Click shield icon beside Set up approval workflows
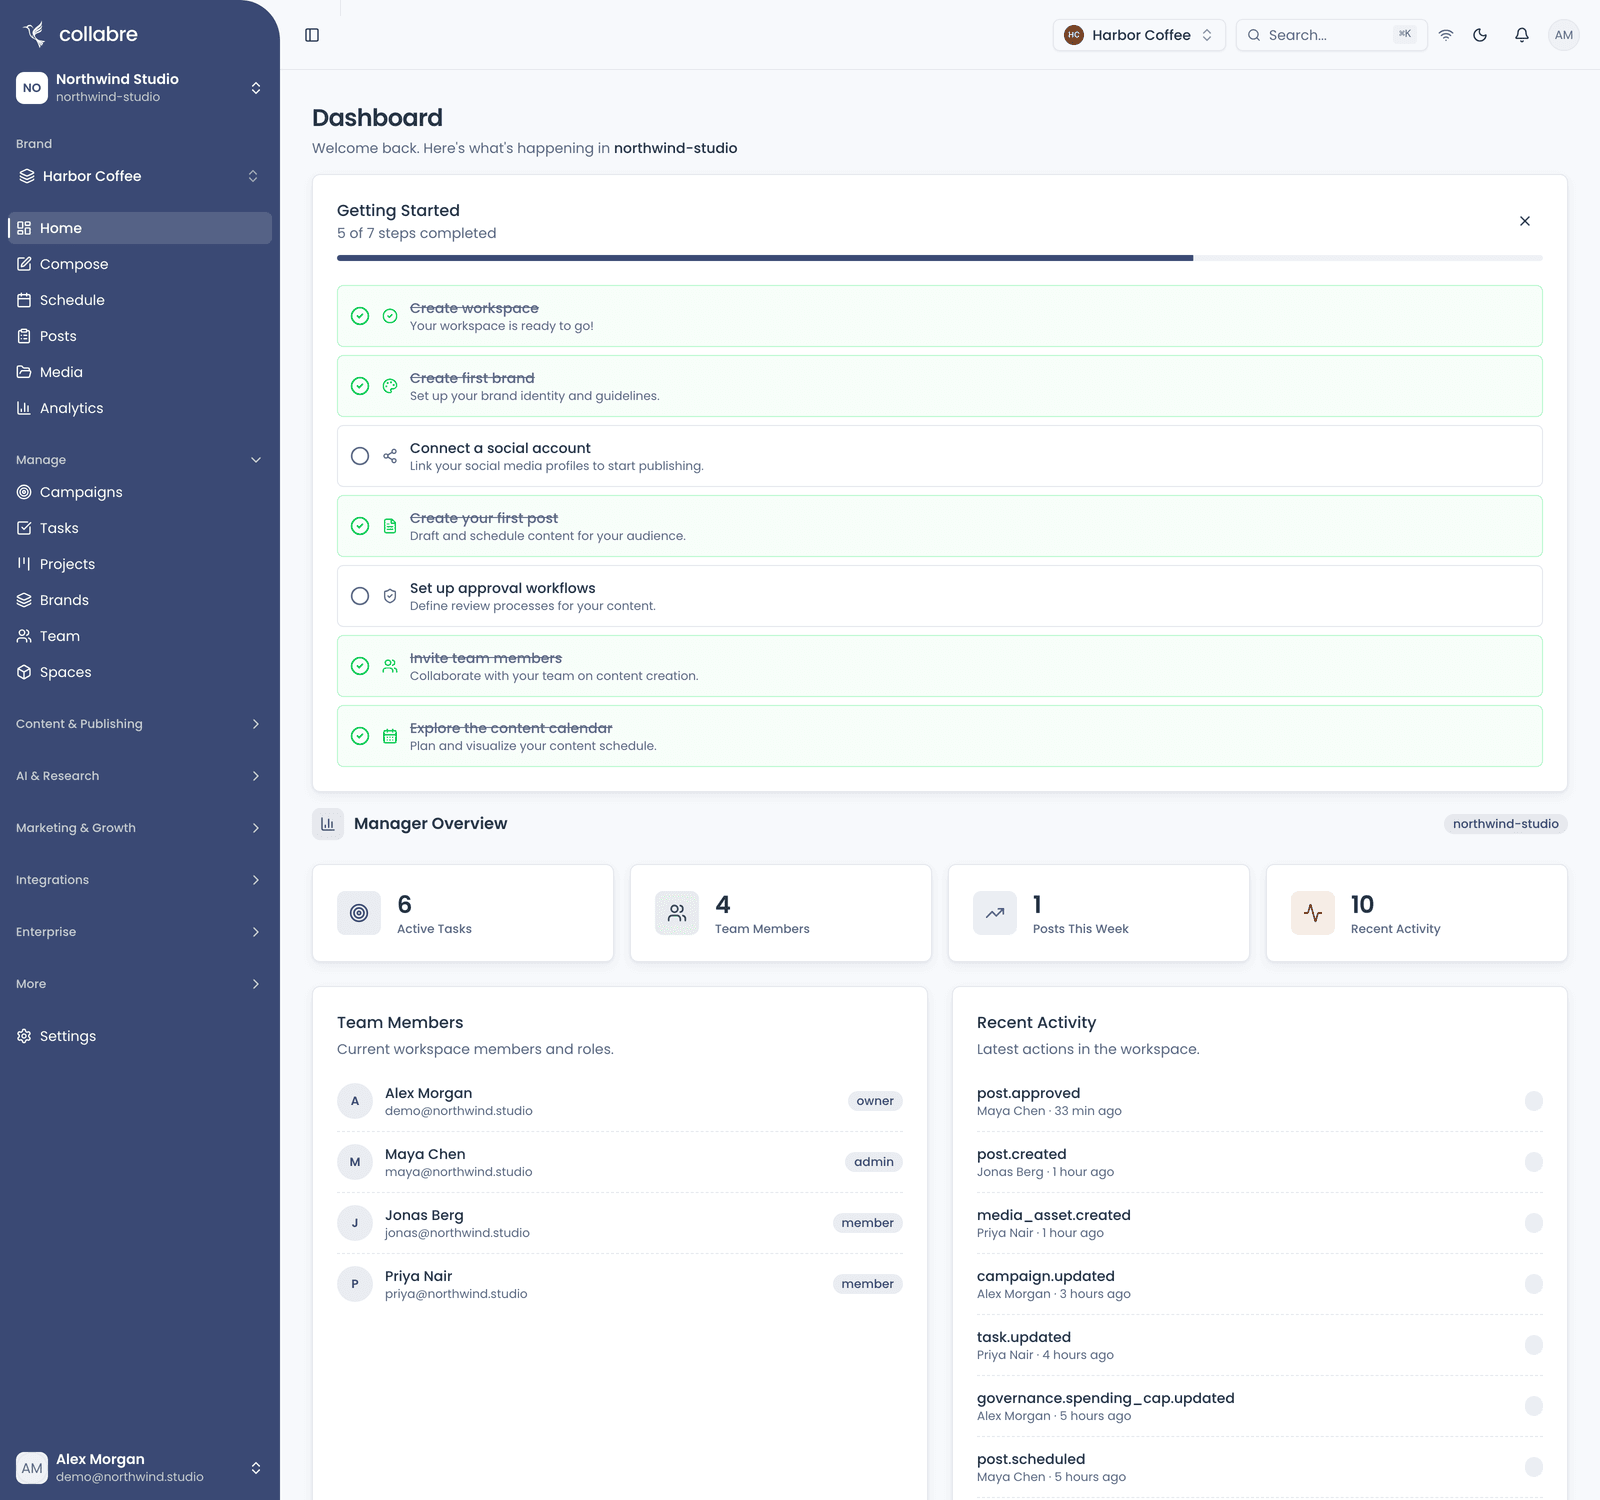Screen dimensions: 1600x1500 coord(390,596)
